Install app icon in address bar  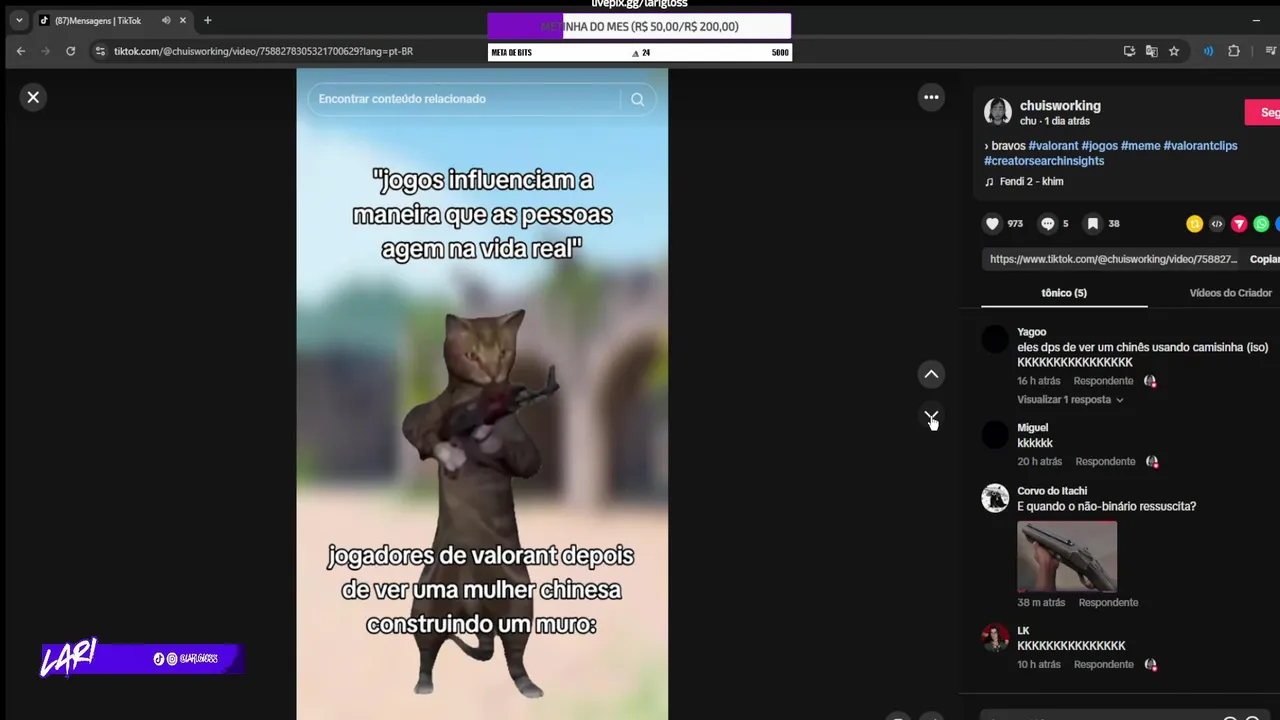click(1130, 51)
